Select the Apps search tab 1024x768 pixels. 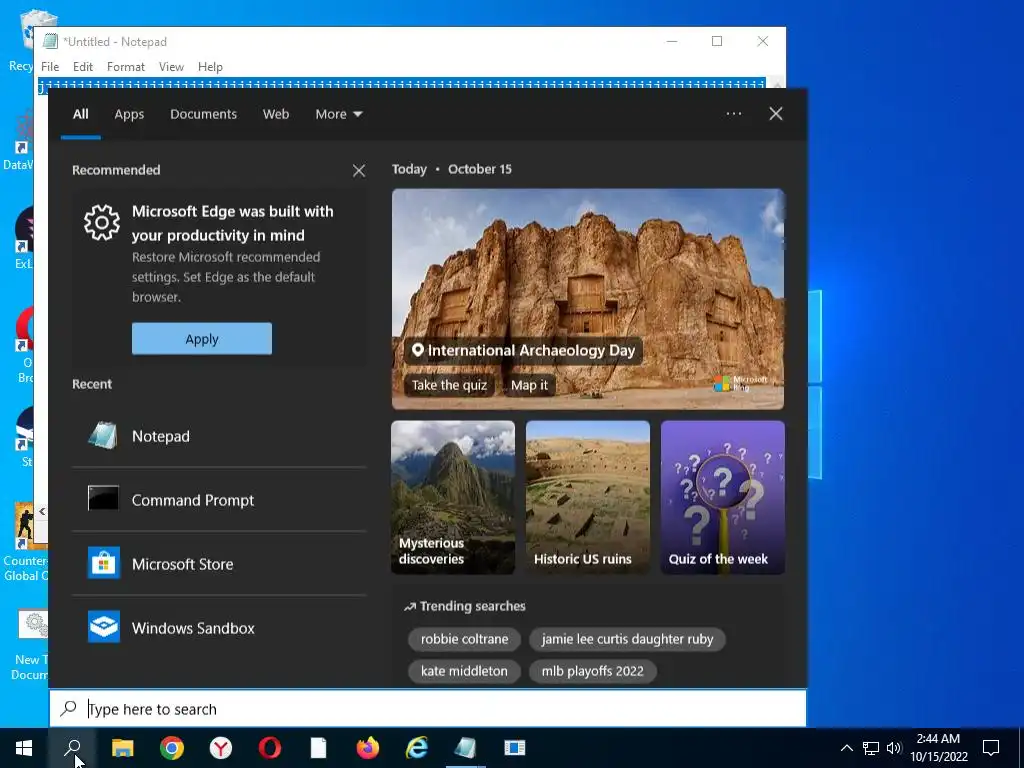129,114
